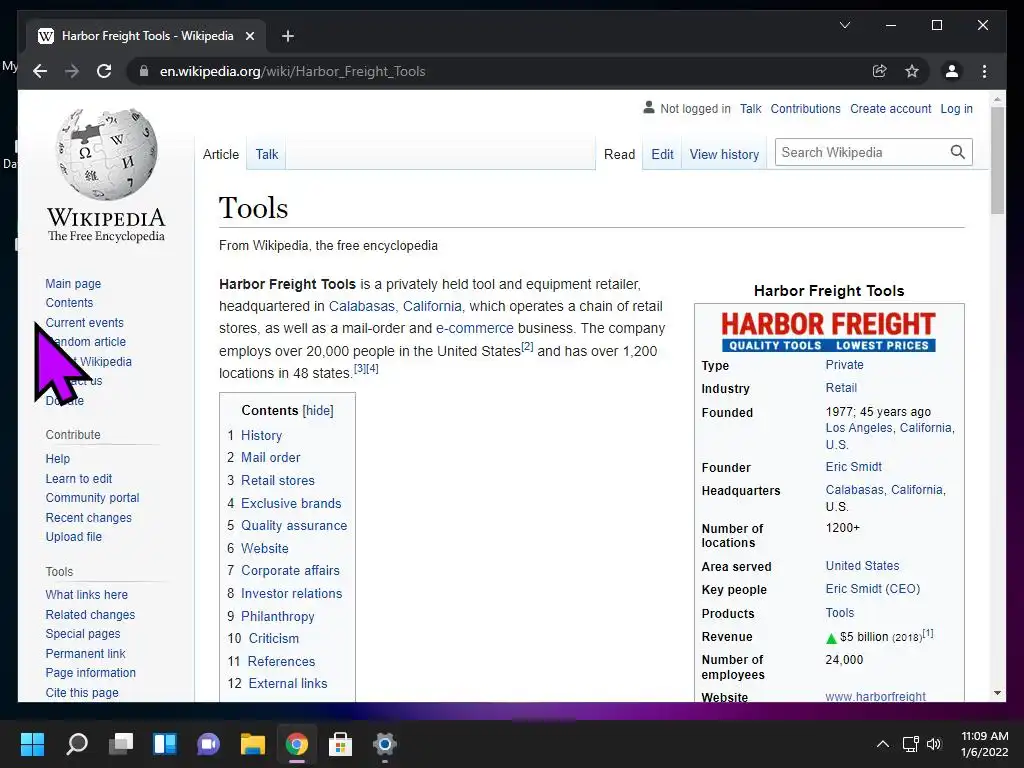The height and width of the screenshot is (768, 1024).
Task: Open What links here tool
Action: click(x=87, y=594)
